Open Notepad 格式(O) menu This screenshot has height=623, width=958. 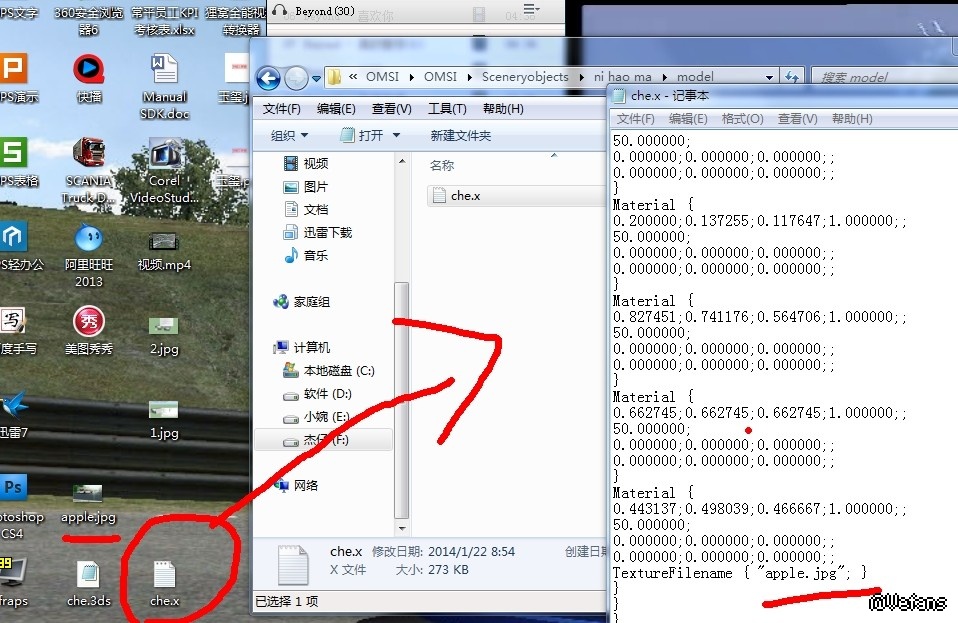tap(742, 118)
